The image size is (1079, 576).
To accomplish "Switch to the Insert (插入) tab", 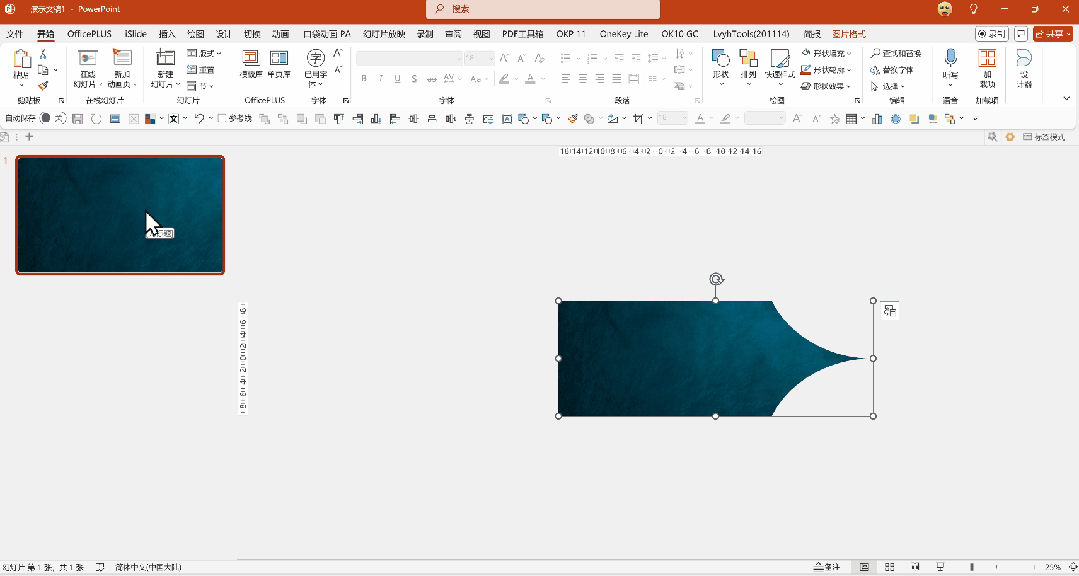I will click(167, 34).
